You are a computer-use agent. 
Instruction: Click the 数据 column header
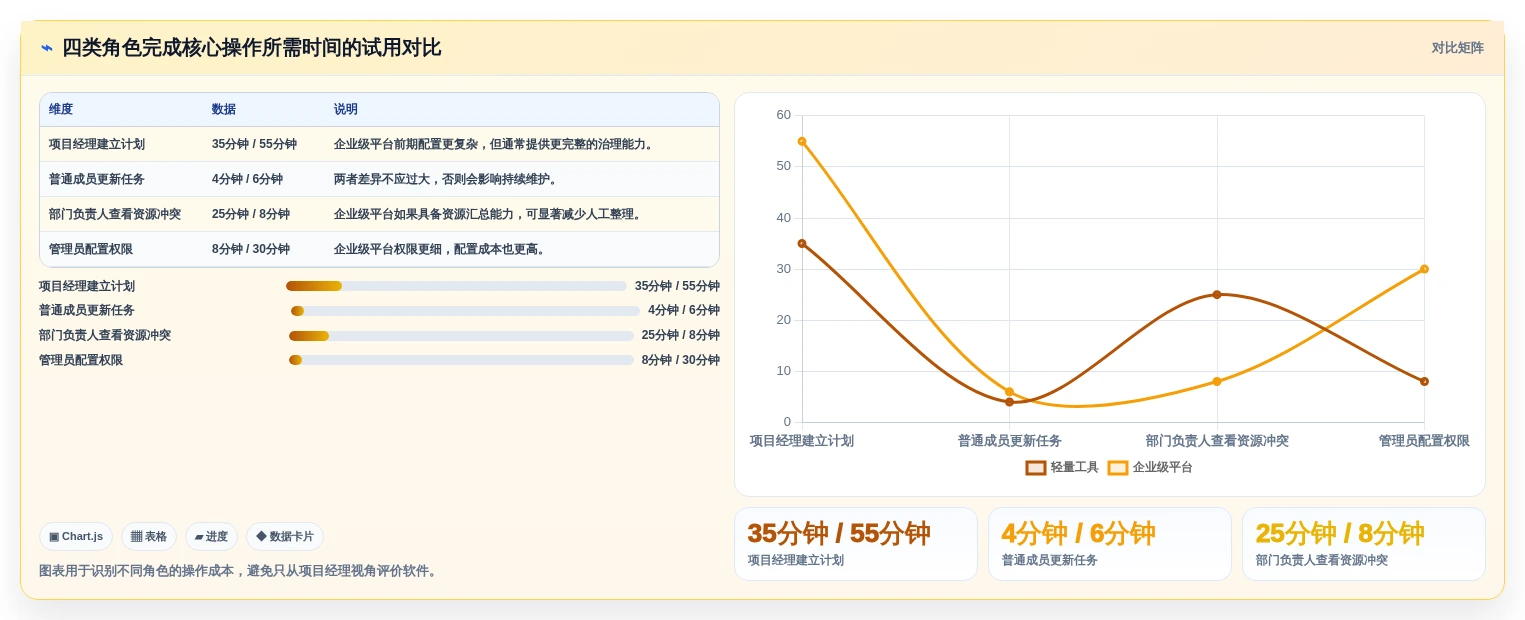224,109
